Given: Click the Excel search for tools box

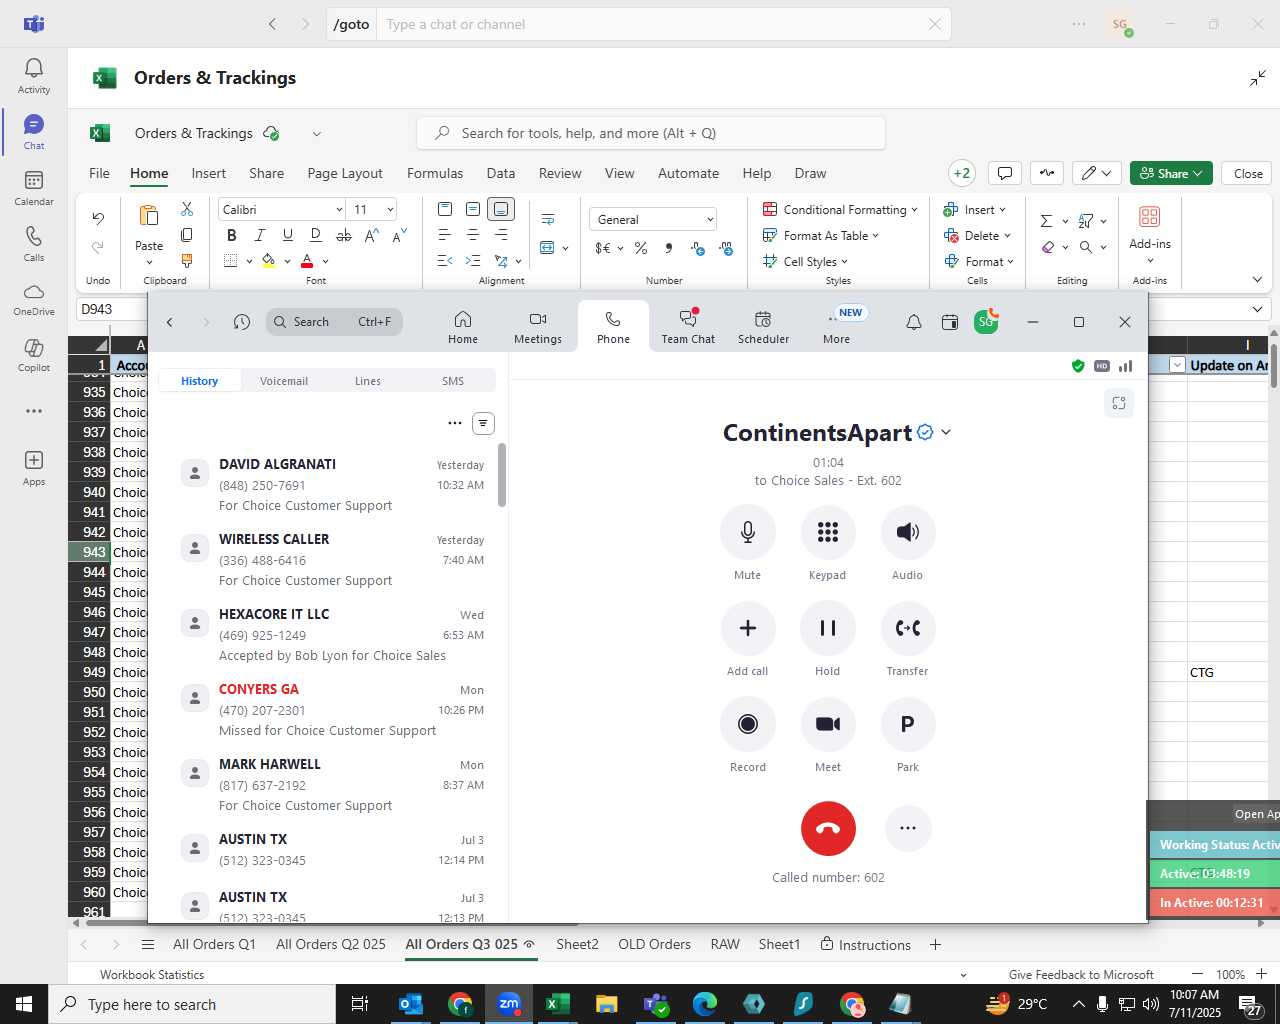Looking at the screenshot, I should [x=651, y=133].
